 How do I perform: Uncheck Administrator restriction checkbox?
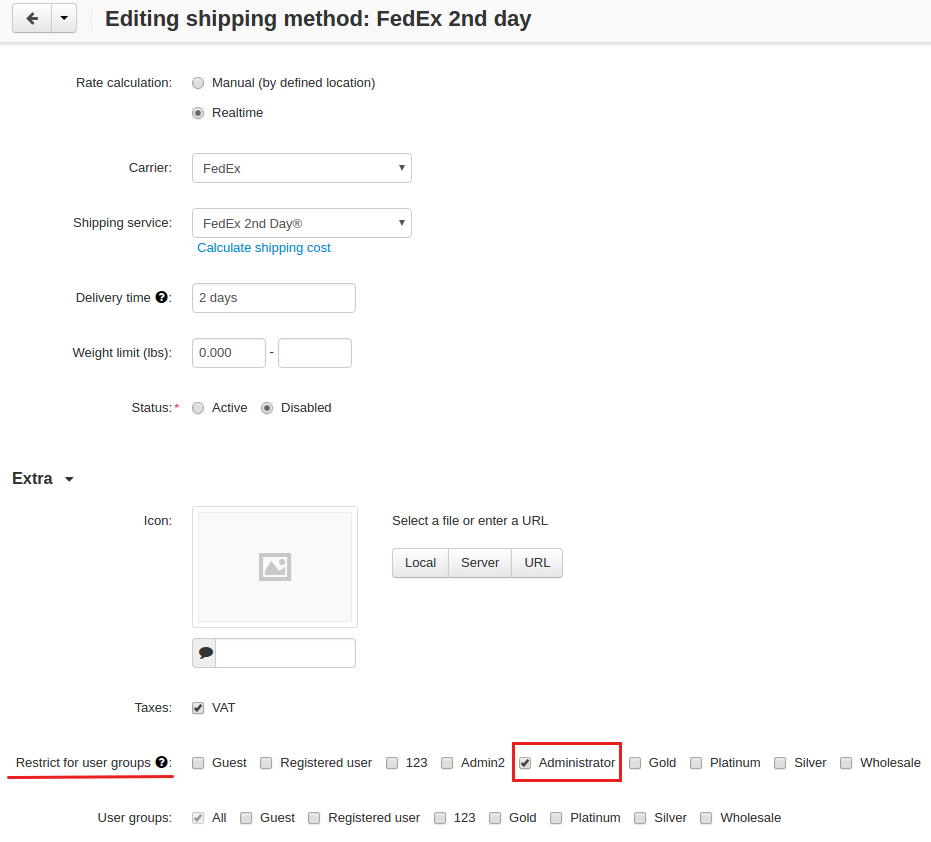coord(525,763)
